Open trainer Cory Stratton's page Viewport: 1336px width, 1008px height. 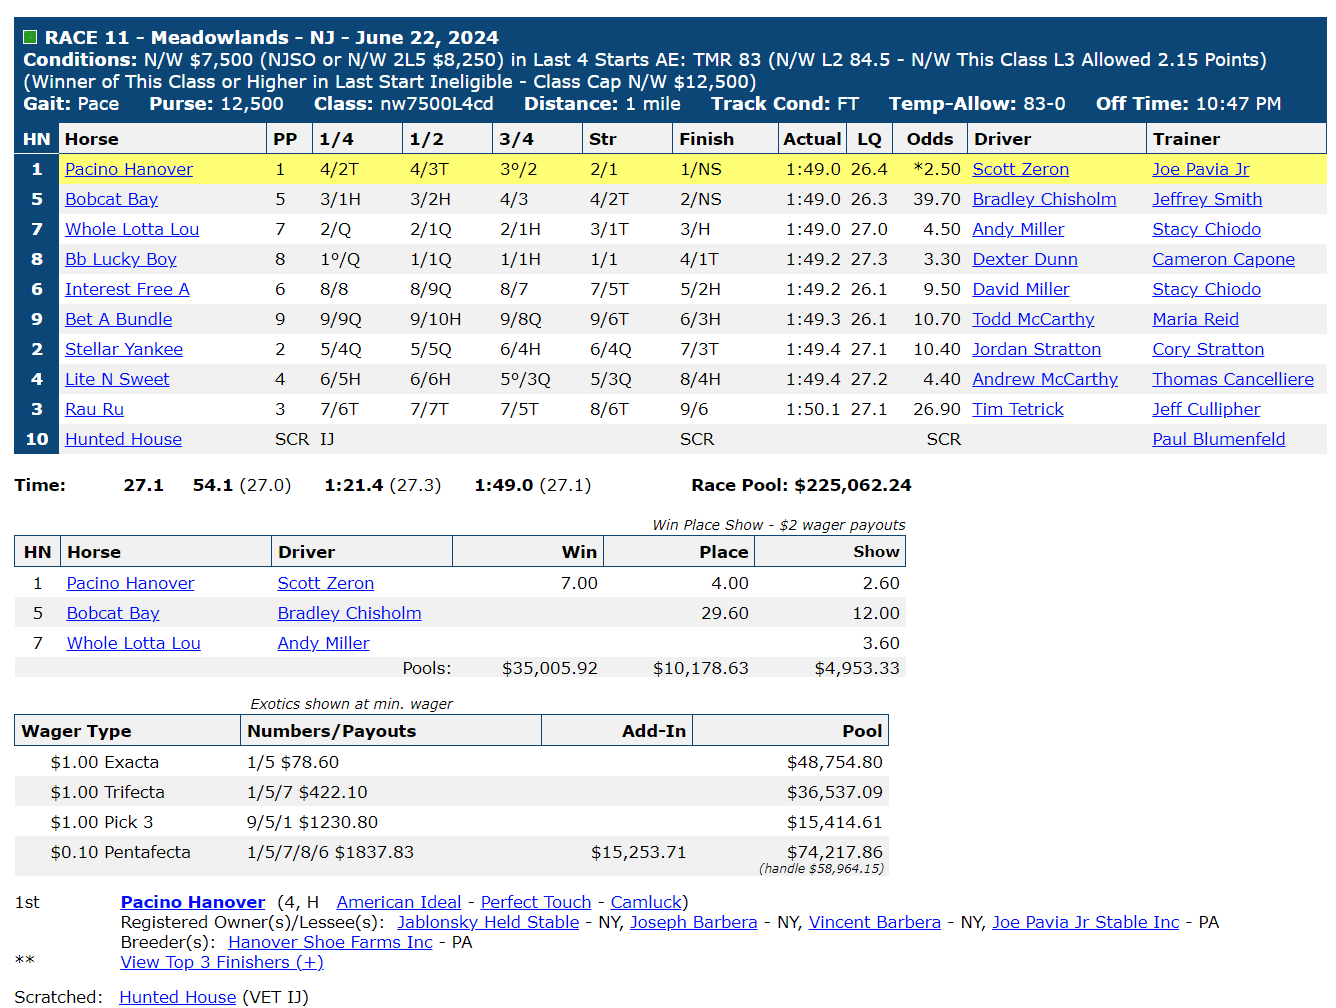[1208, 349]
